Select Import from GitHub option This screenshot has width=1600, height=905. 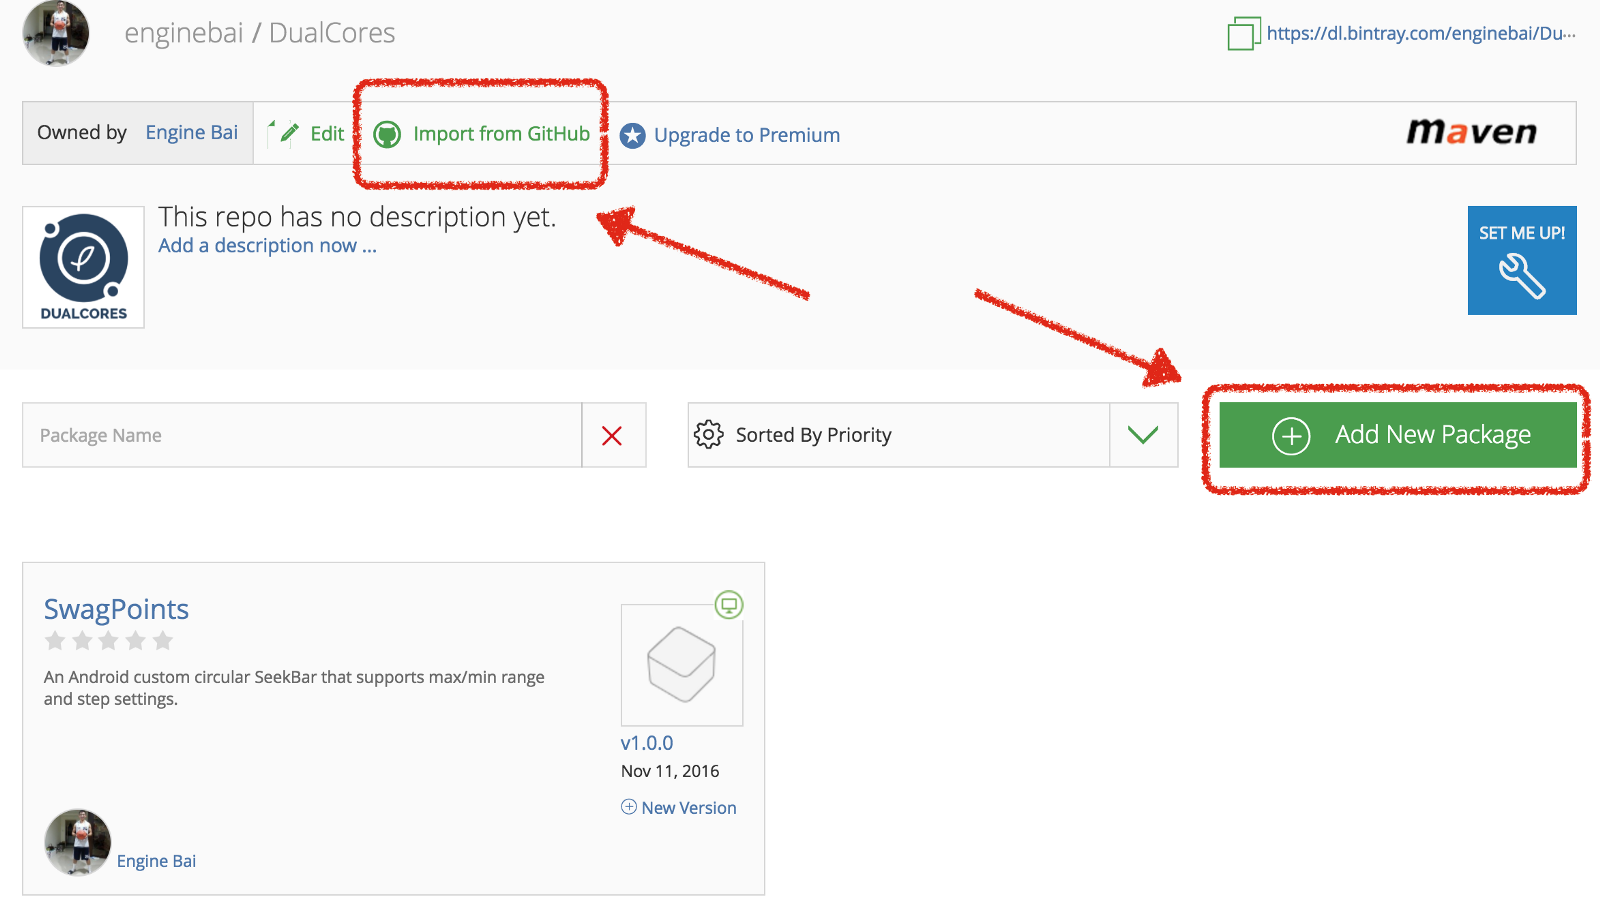pyautogui.click(x=501, y=134)
